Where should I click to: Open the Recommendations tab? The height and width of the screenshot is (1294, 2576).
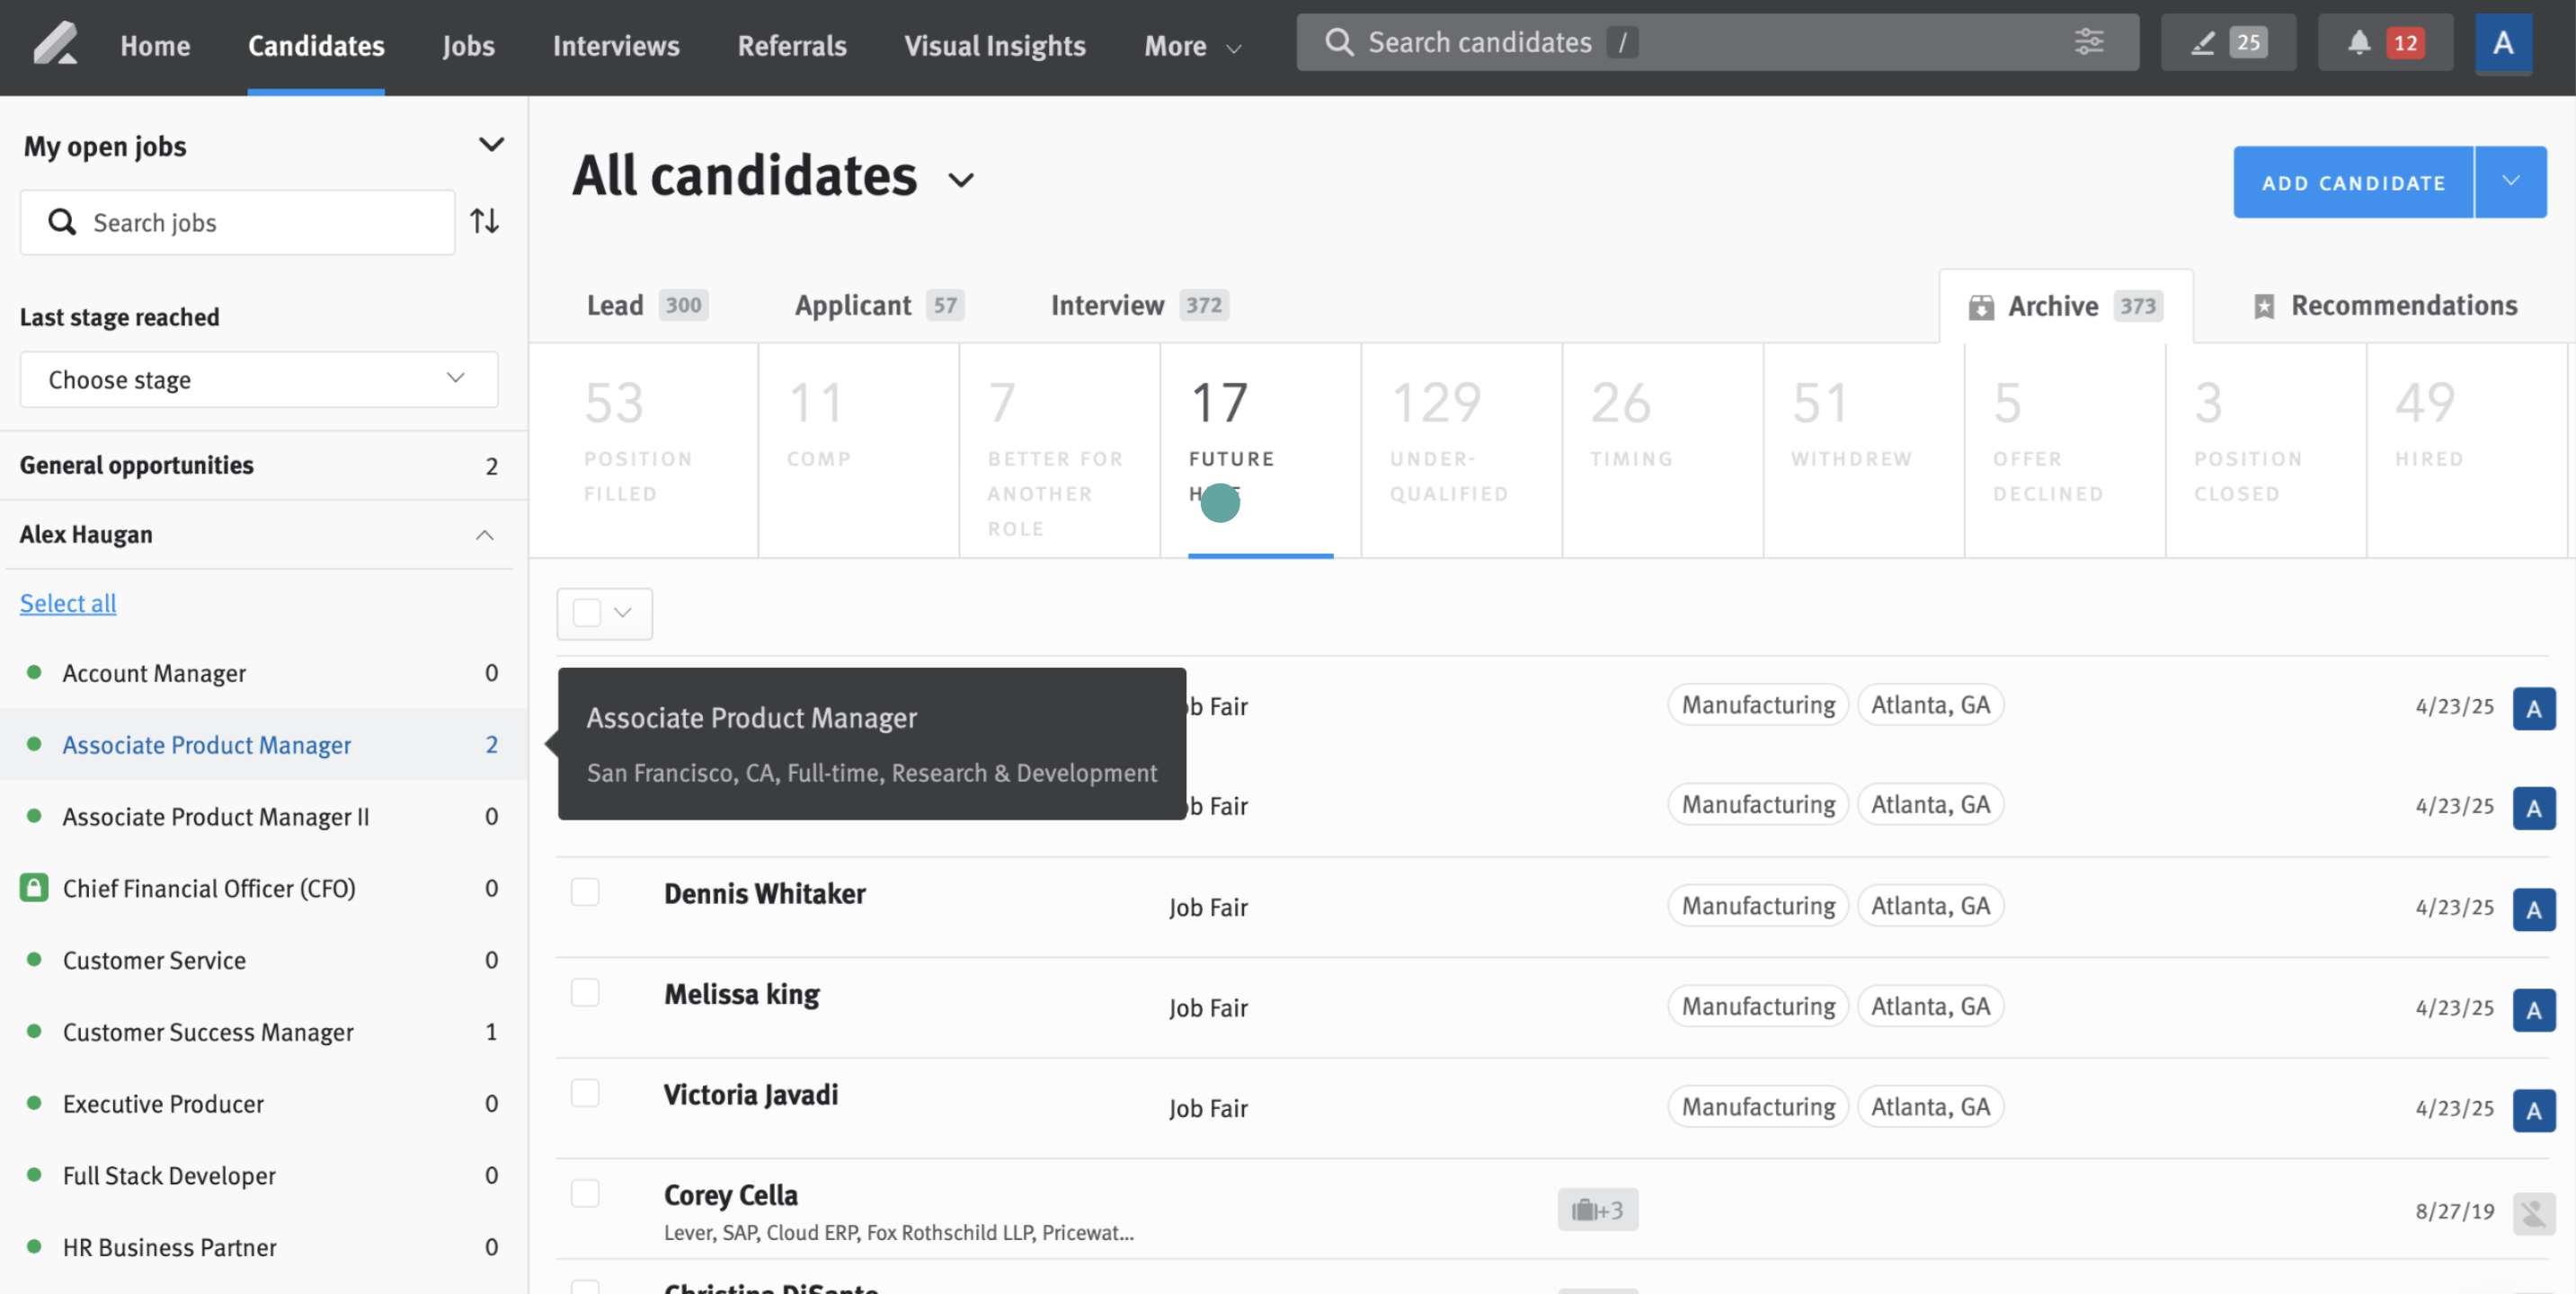[x=2385, y=305]
